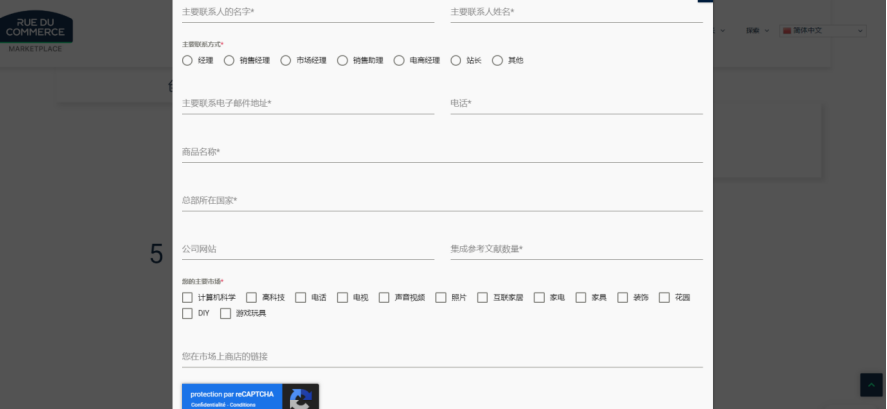
Task: Select the 经理 radio option
Action: 187,61
